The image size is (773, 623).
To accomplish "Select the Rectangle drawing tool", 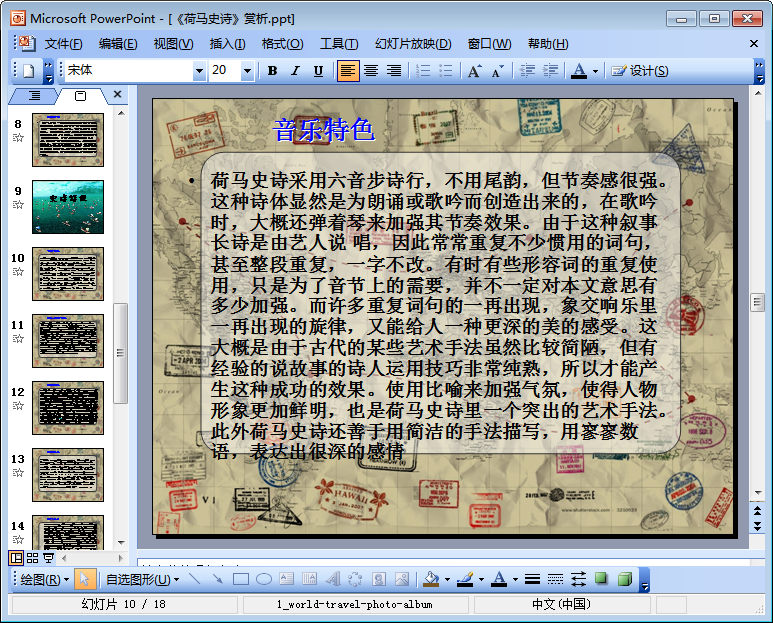I will pos(241,579).
